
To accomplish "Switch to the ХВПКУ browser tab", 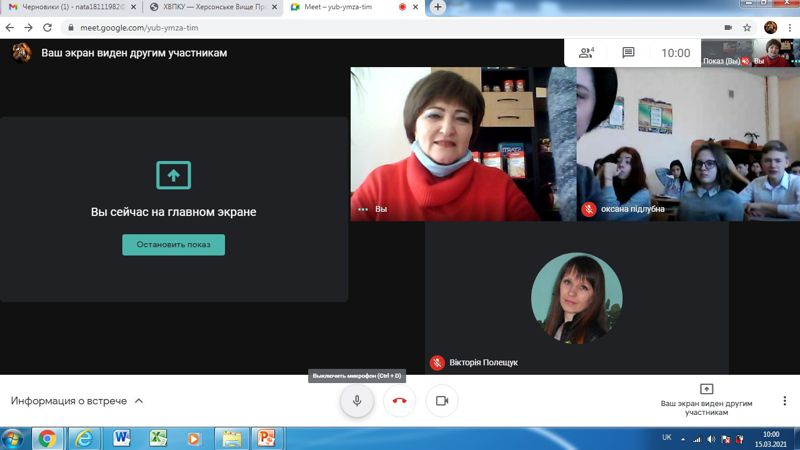I will (212, 7).
